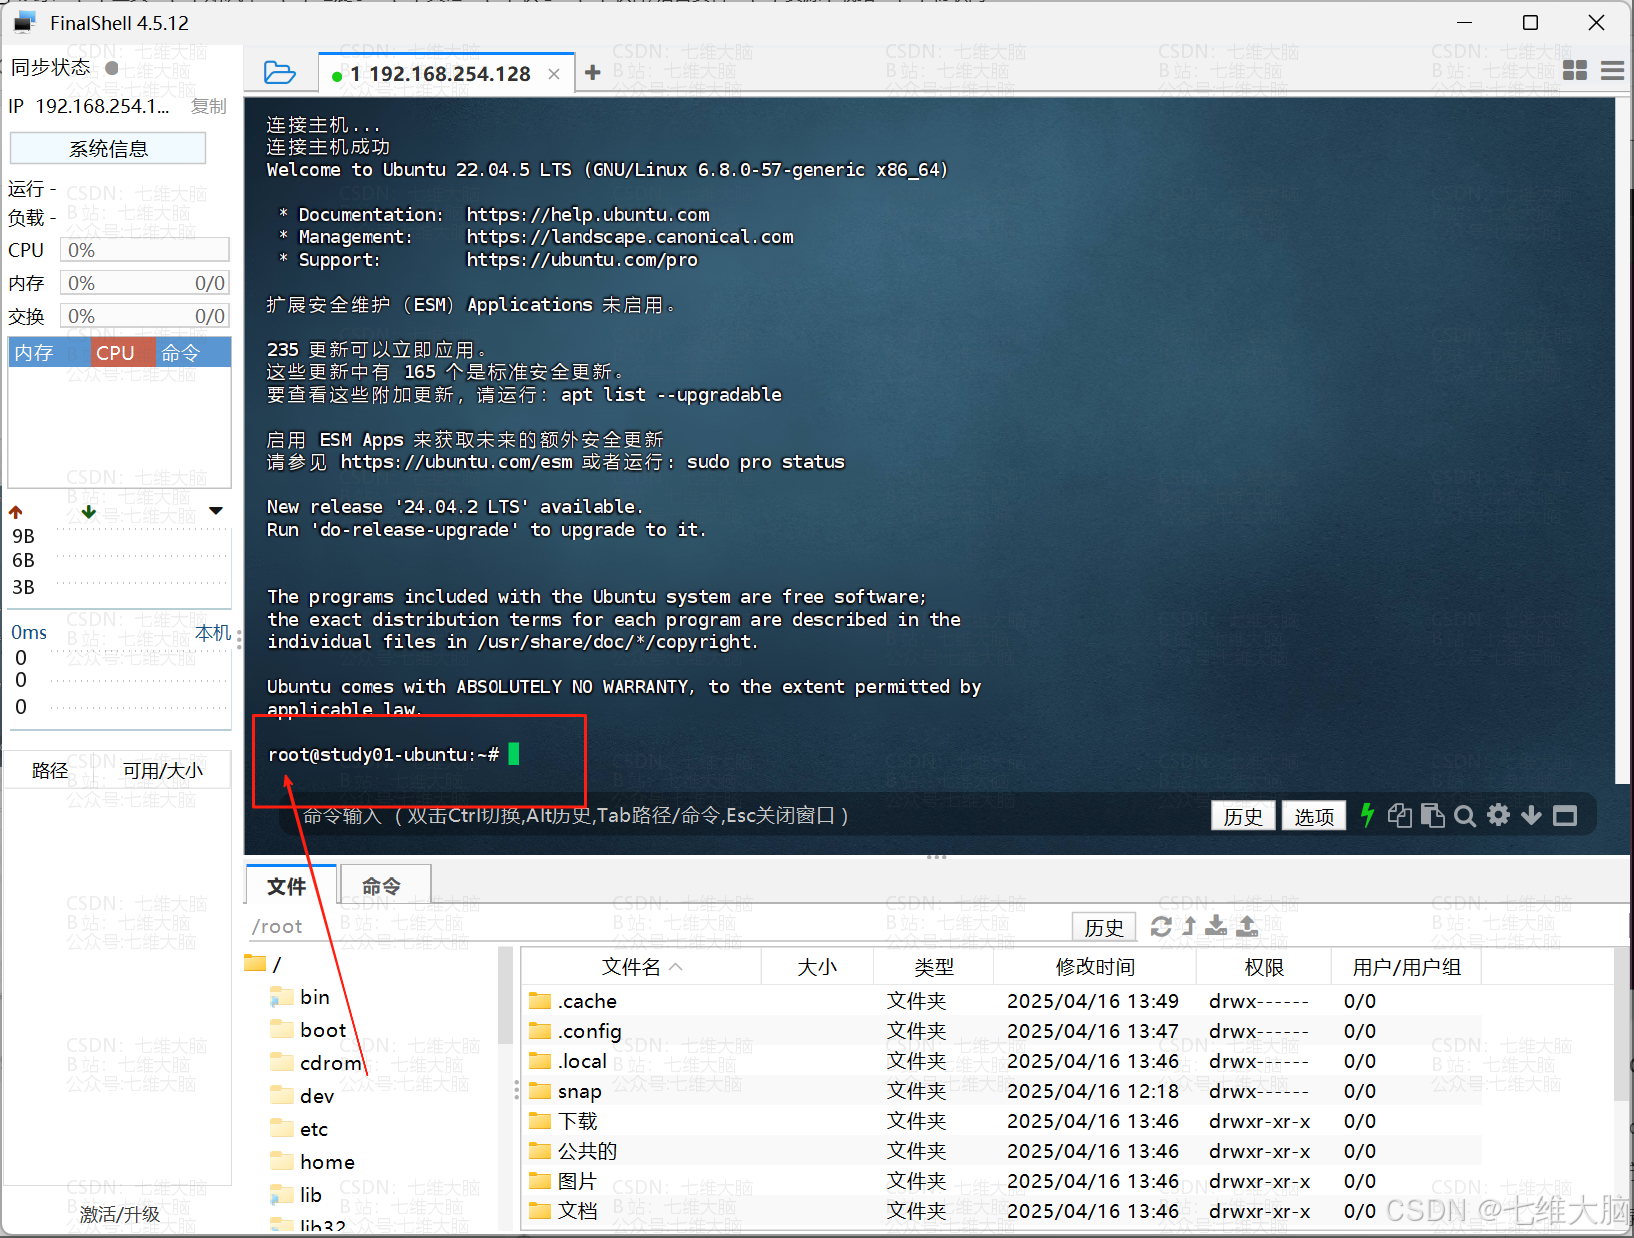The height and width of the screenshot is (1238, 1634).
Task: Select the dev folder in tree
Action: click(303, 1096)
